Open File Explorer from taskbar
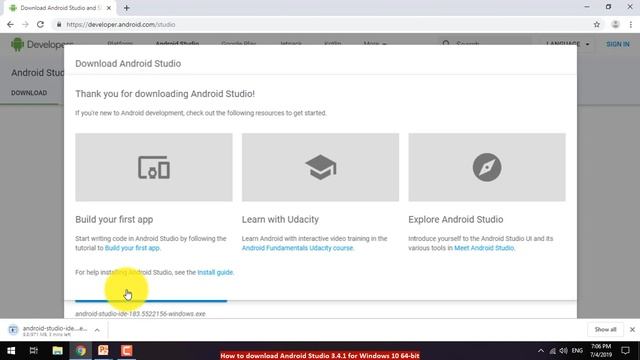 tap(57, 351)
